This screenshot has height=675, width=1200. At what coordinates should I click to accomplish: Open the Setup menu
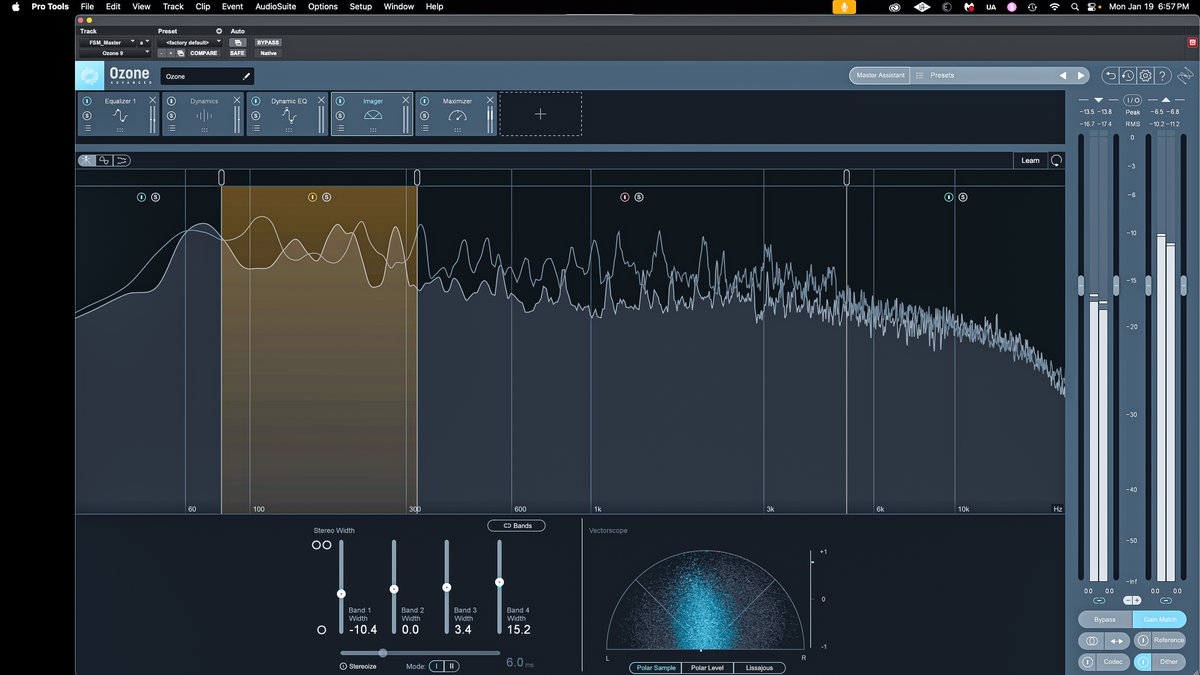360,6
